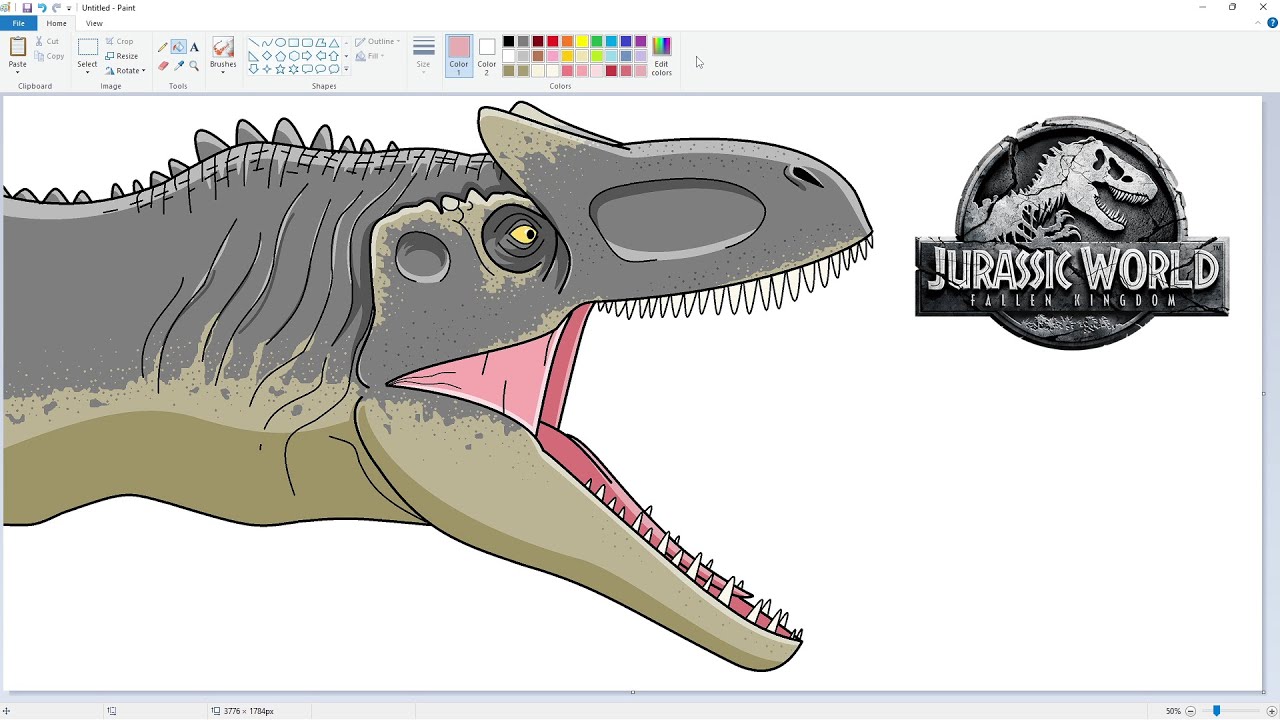Choose the Pentagon shape

coord(281,56)
